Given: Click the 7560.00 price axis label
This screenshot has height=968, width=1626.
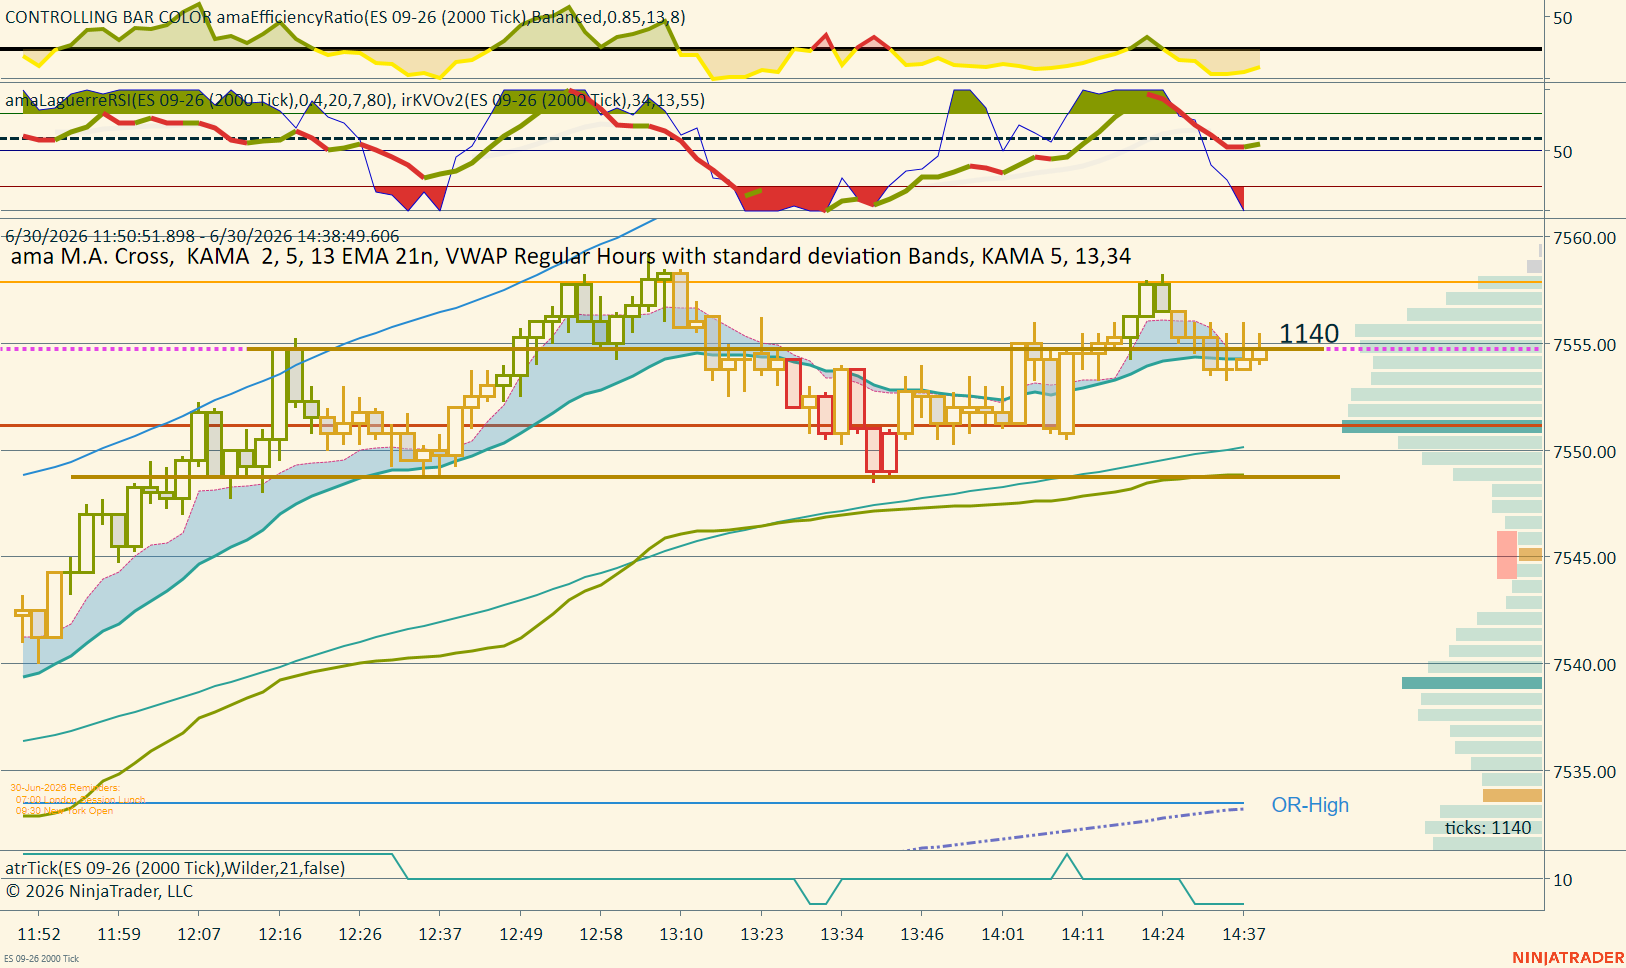Looking at the screenshot, I should pyautogui.click(x=1584, y=238).
